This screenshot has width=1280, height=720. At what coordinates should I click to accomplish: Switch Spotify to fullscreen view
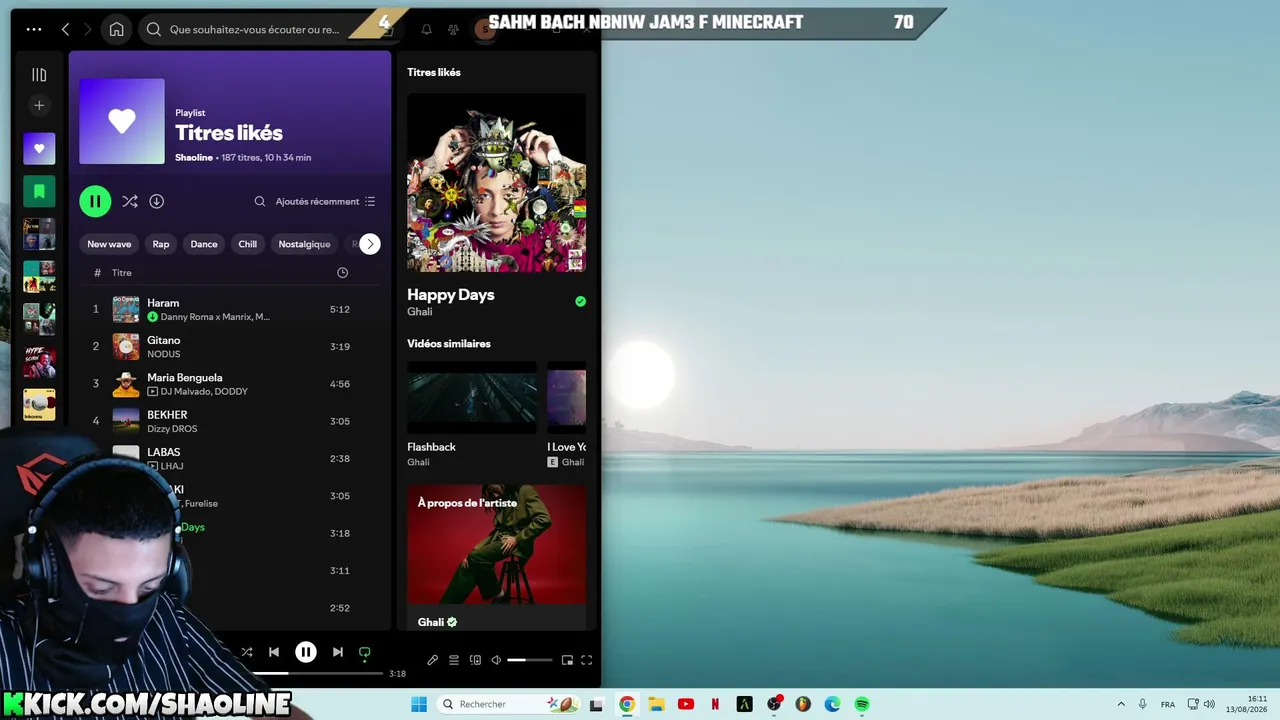click(x=587, y=660)
